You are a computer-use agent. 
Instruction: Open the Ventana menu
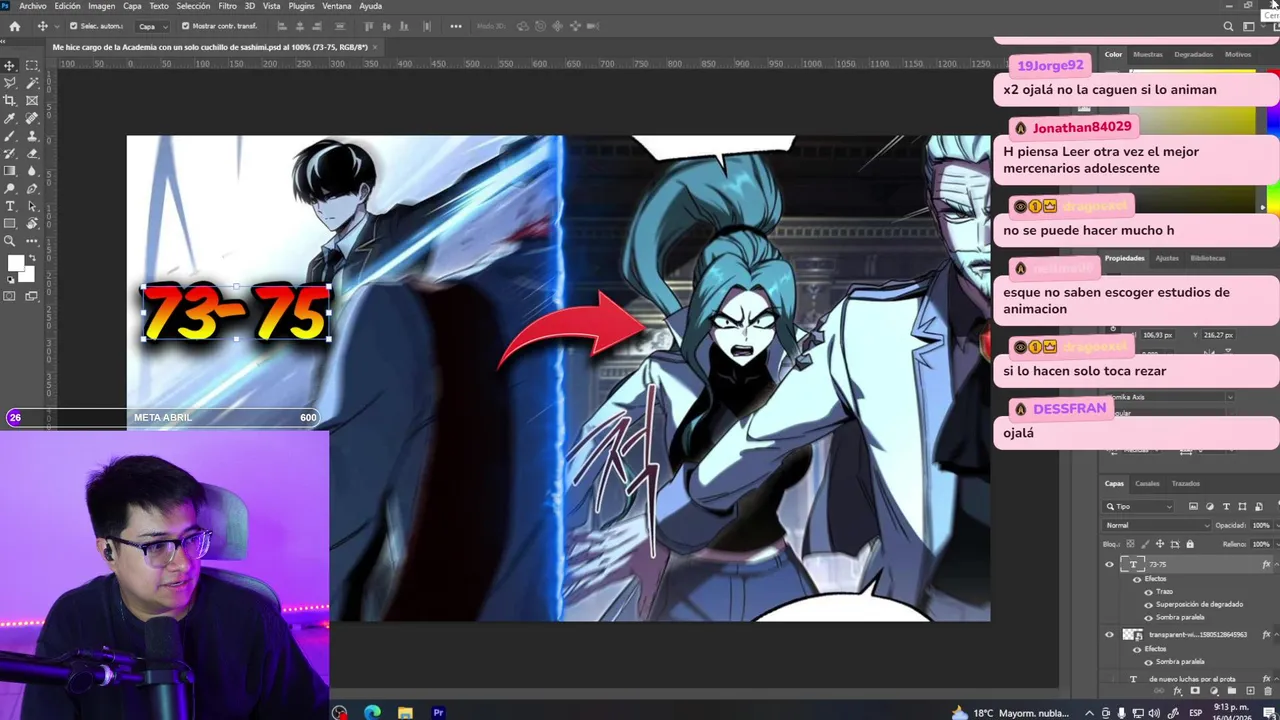[x=337, y=6]
